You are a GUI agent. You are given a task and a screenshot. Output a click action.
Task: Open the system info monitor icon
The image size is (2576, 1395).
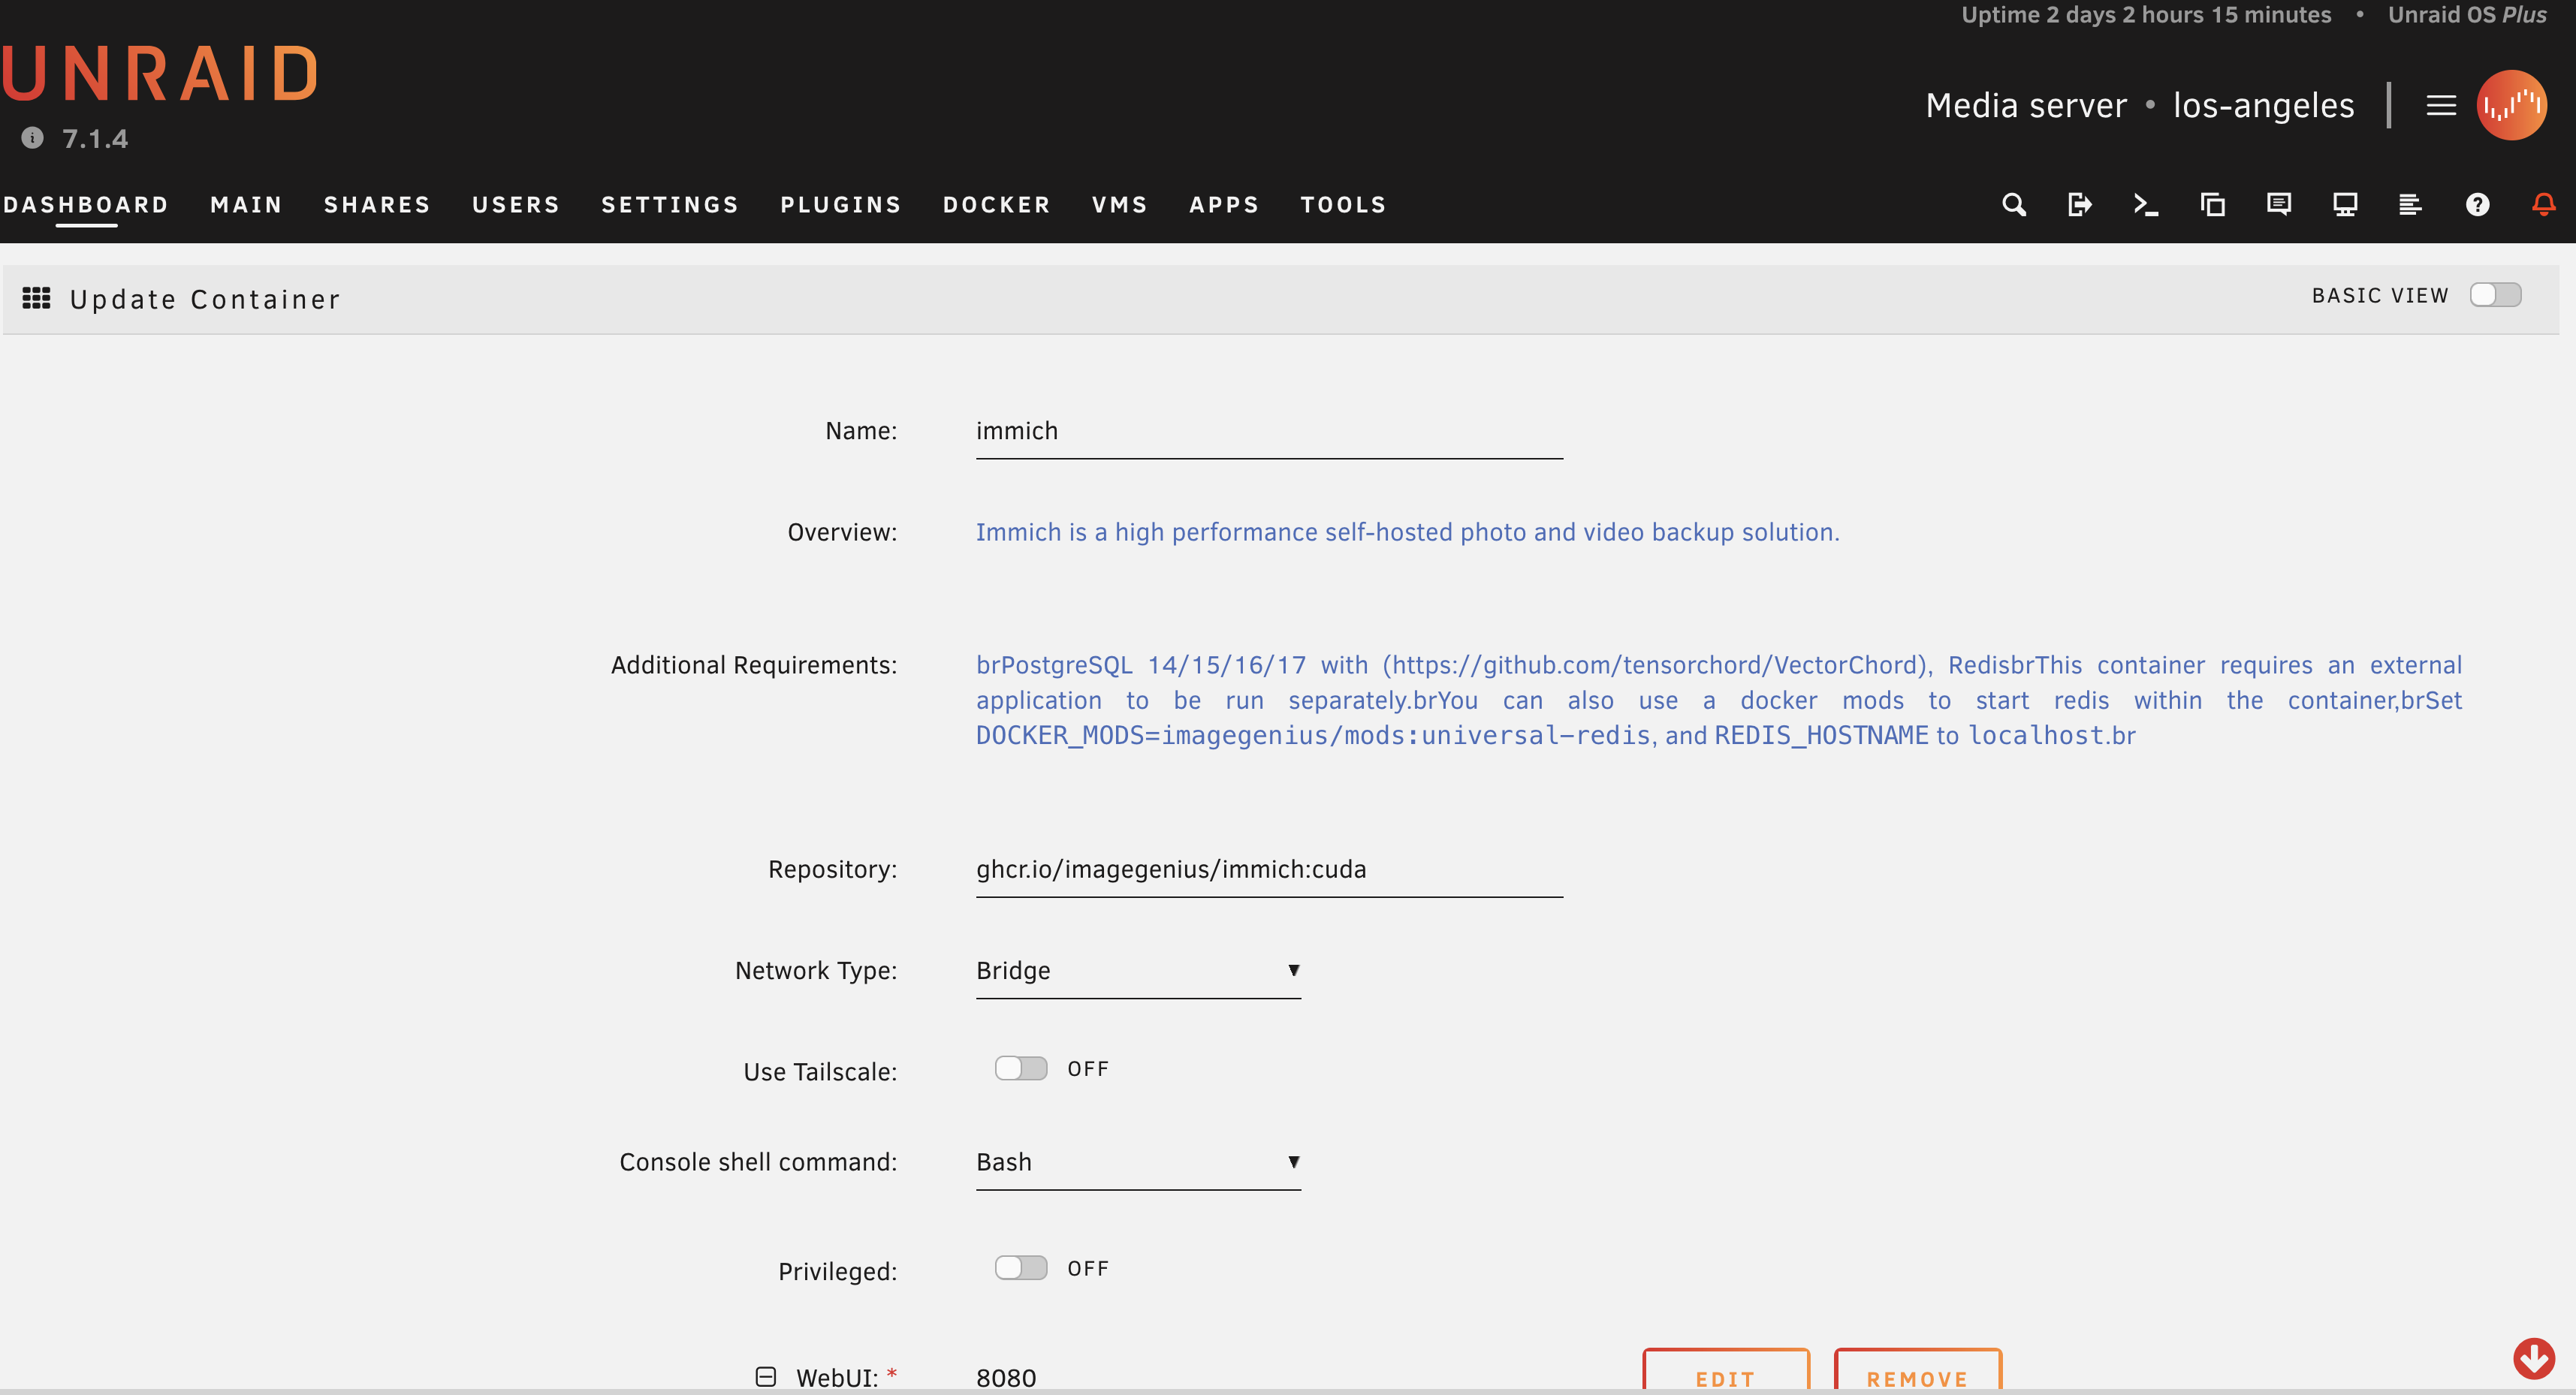tap(2344, 205)
